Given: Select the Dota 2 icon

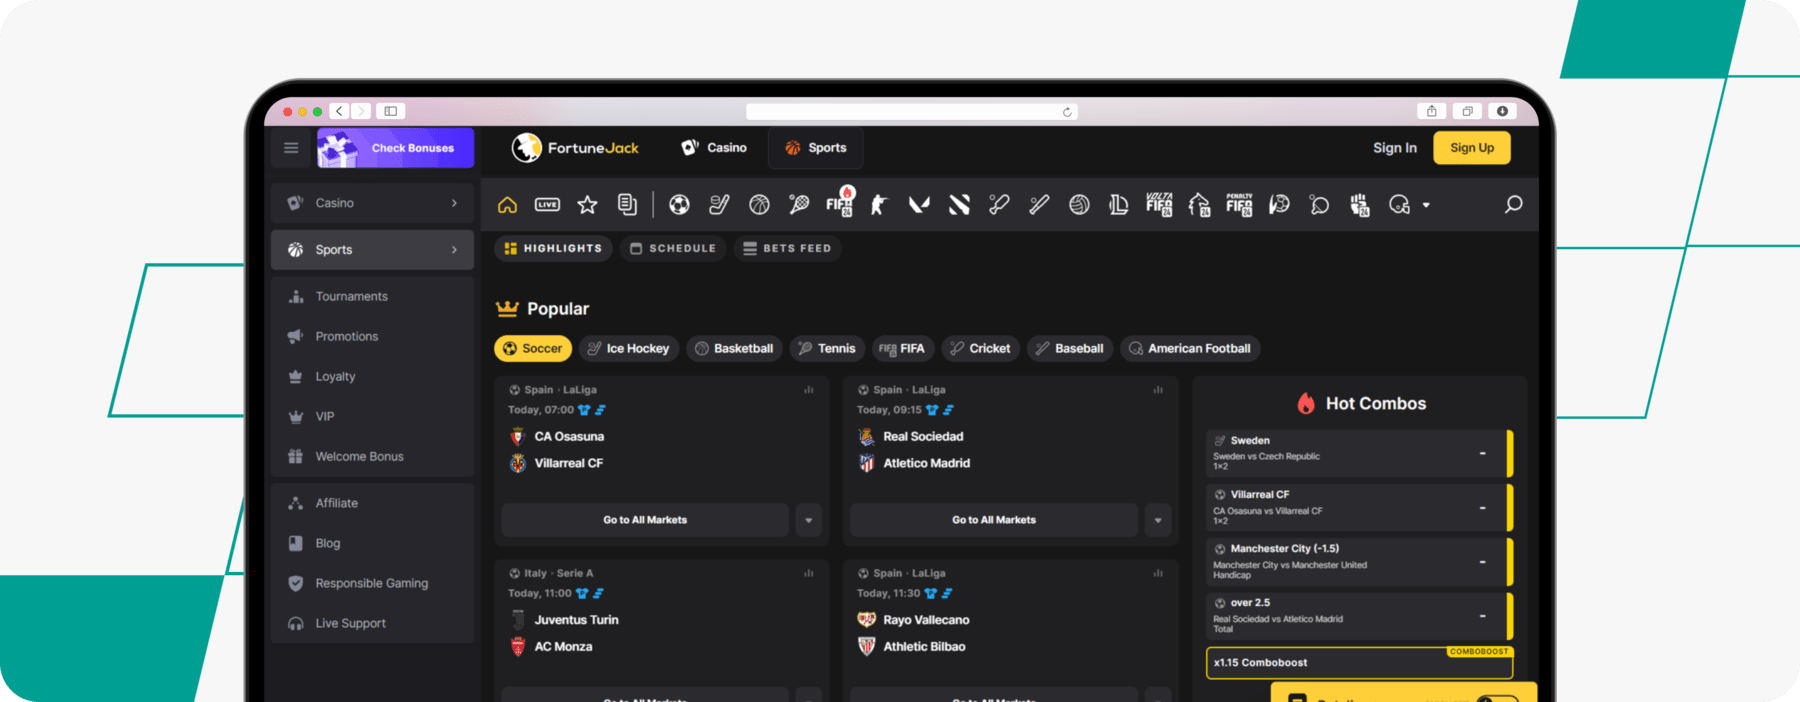Looking at the screenshot, I should 959,205.
